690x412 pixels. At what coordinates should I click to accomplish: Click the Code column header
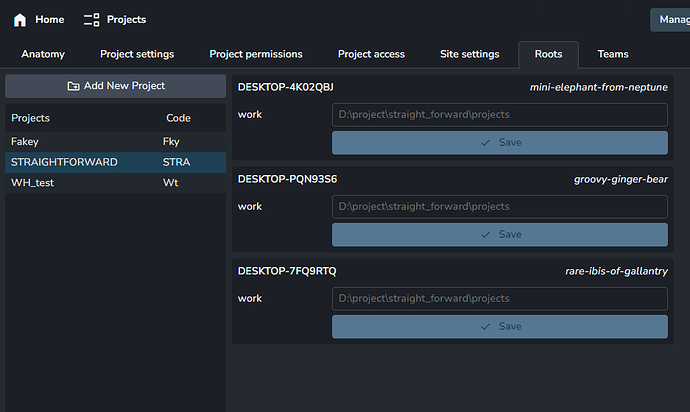point(178,118)
